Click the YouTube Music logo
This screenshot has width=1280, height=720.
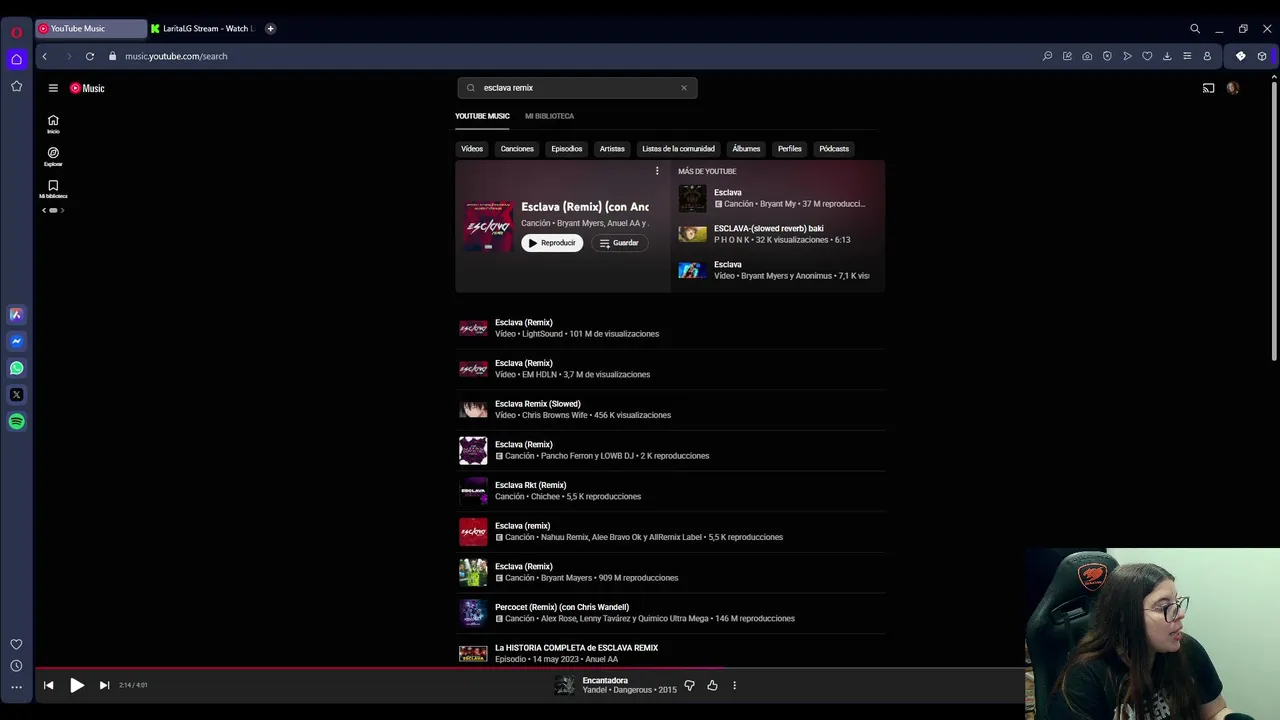(x=87, y=88)
